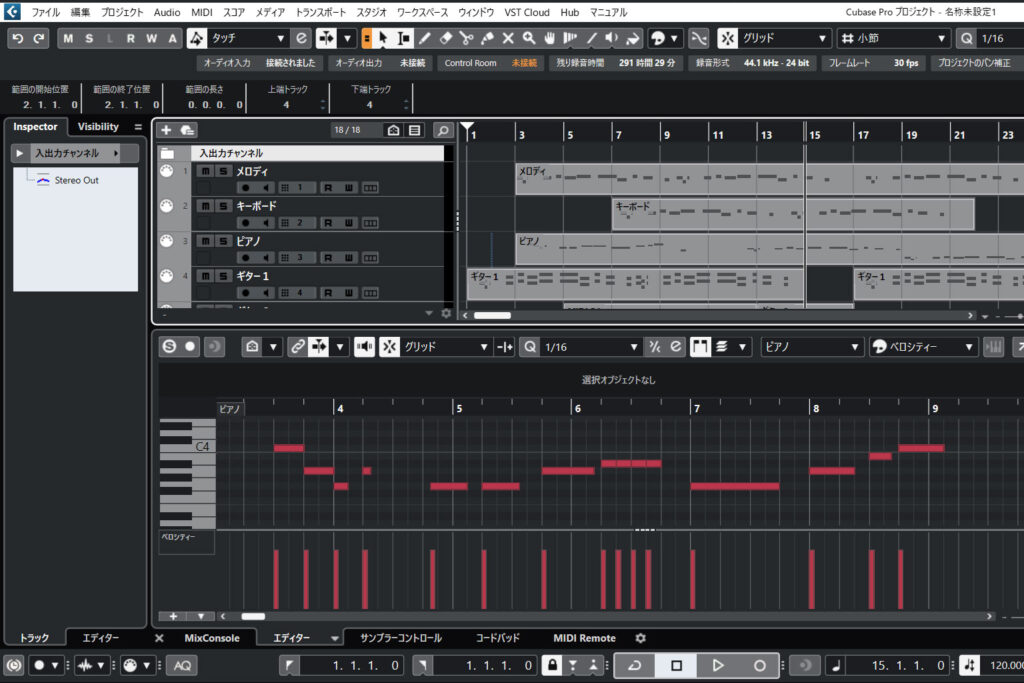Select the Draw pencil tool
The height and width of the screenshot is (683, 1024).
(425, 38)
